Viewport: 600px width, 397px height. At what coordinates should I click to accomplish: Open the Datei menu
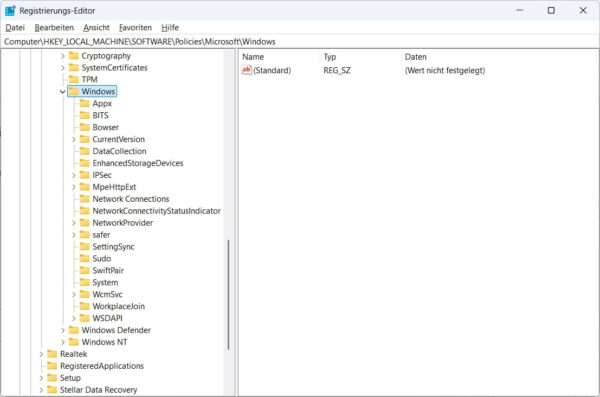[15, 28]
